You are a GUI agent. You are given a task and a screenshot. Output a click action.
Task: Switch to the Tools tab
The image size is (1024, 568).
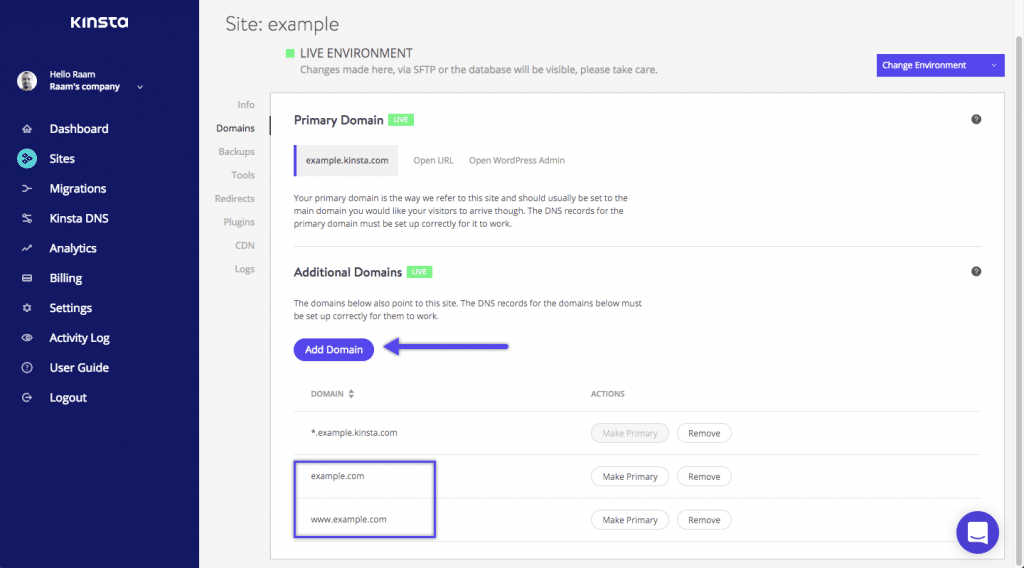click(242, 175)
